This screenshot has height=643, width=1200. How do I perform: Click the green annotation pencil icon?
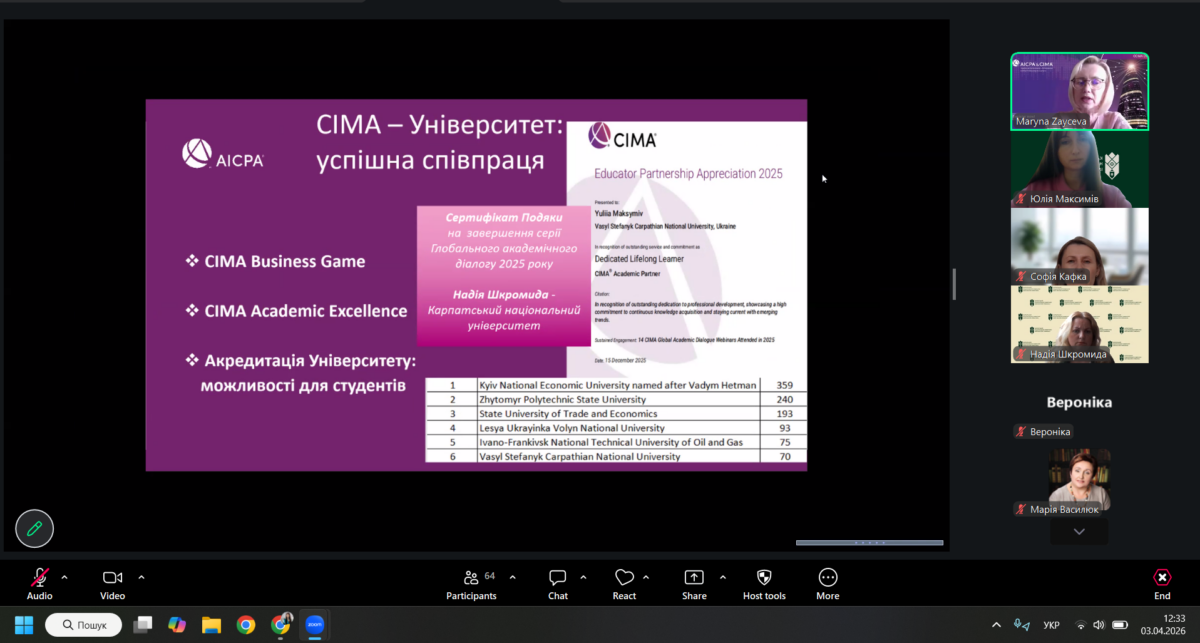tap(34, 528)
